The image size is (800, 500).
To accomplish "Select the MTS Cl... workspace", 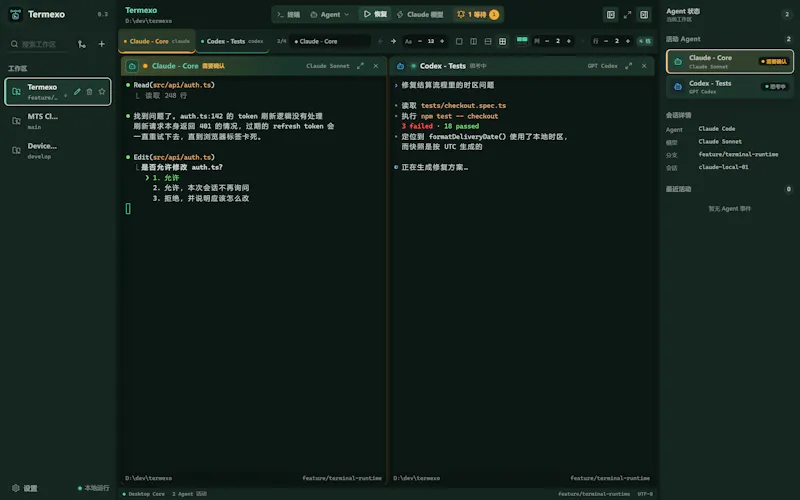I will tap(58, 121).
